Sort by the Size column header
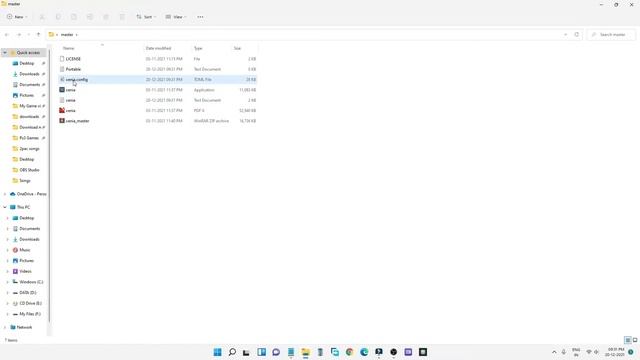The image size is (640, 360). point(237,48)
